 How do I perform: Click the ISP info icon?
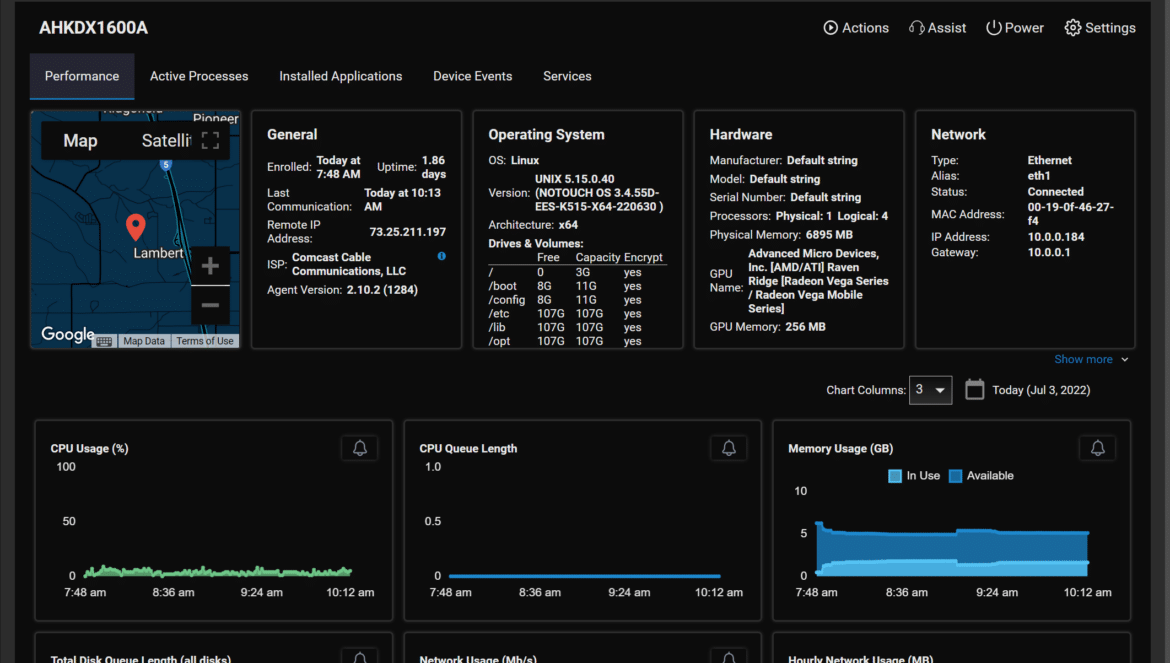(x=442, y=256)
